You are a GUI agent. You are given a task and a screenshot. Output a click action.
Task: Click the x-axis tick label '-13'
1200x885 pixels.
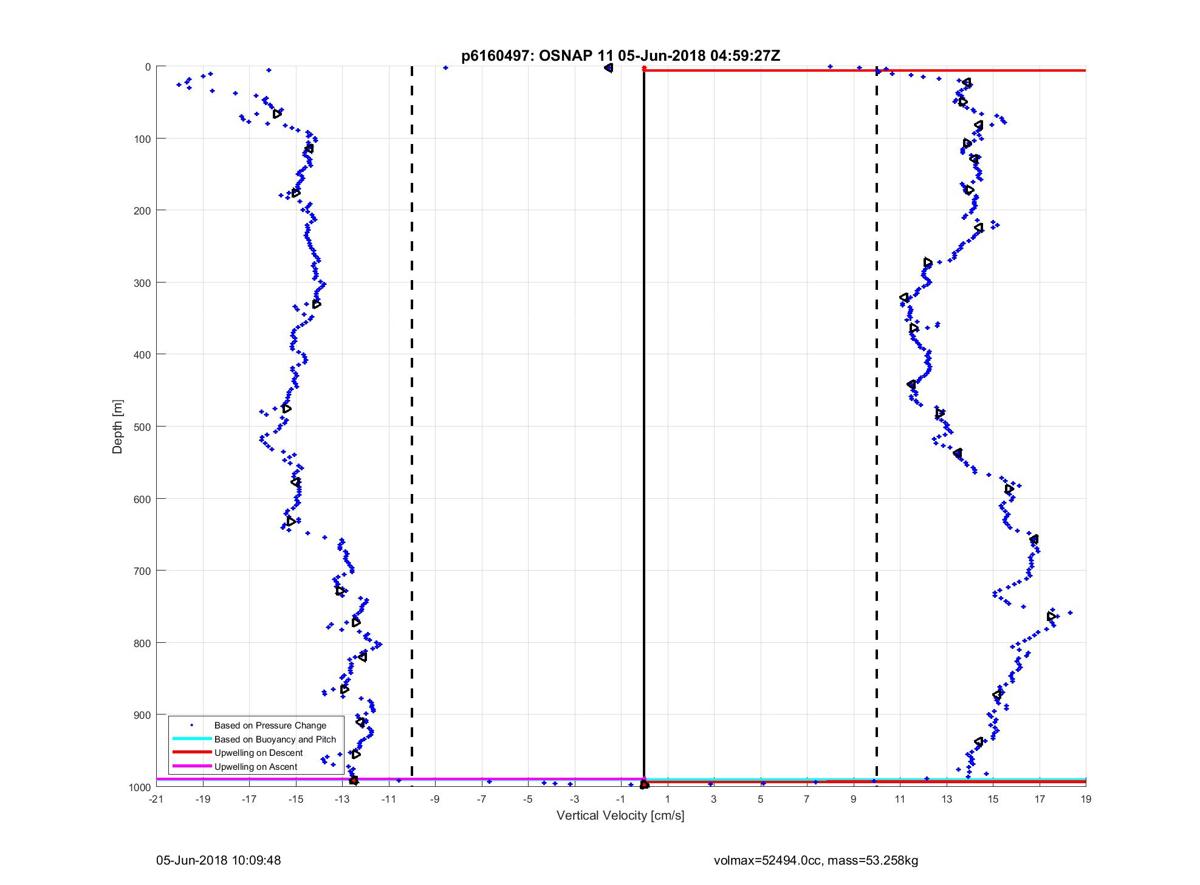coord(341,800)
